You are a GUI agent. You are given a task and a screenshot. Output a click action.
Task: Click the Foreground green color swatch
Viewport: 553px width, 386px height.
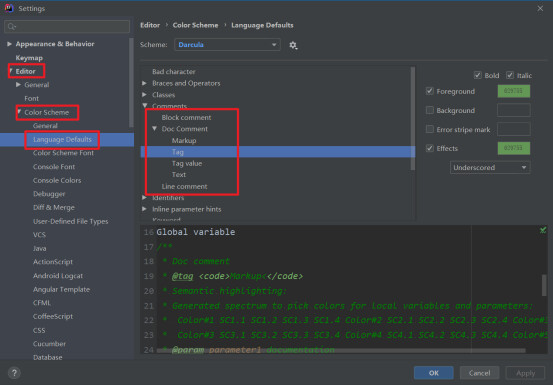[514, 91]
